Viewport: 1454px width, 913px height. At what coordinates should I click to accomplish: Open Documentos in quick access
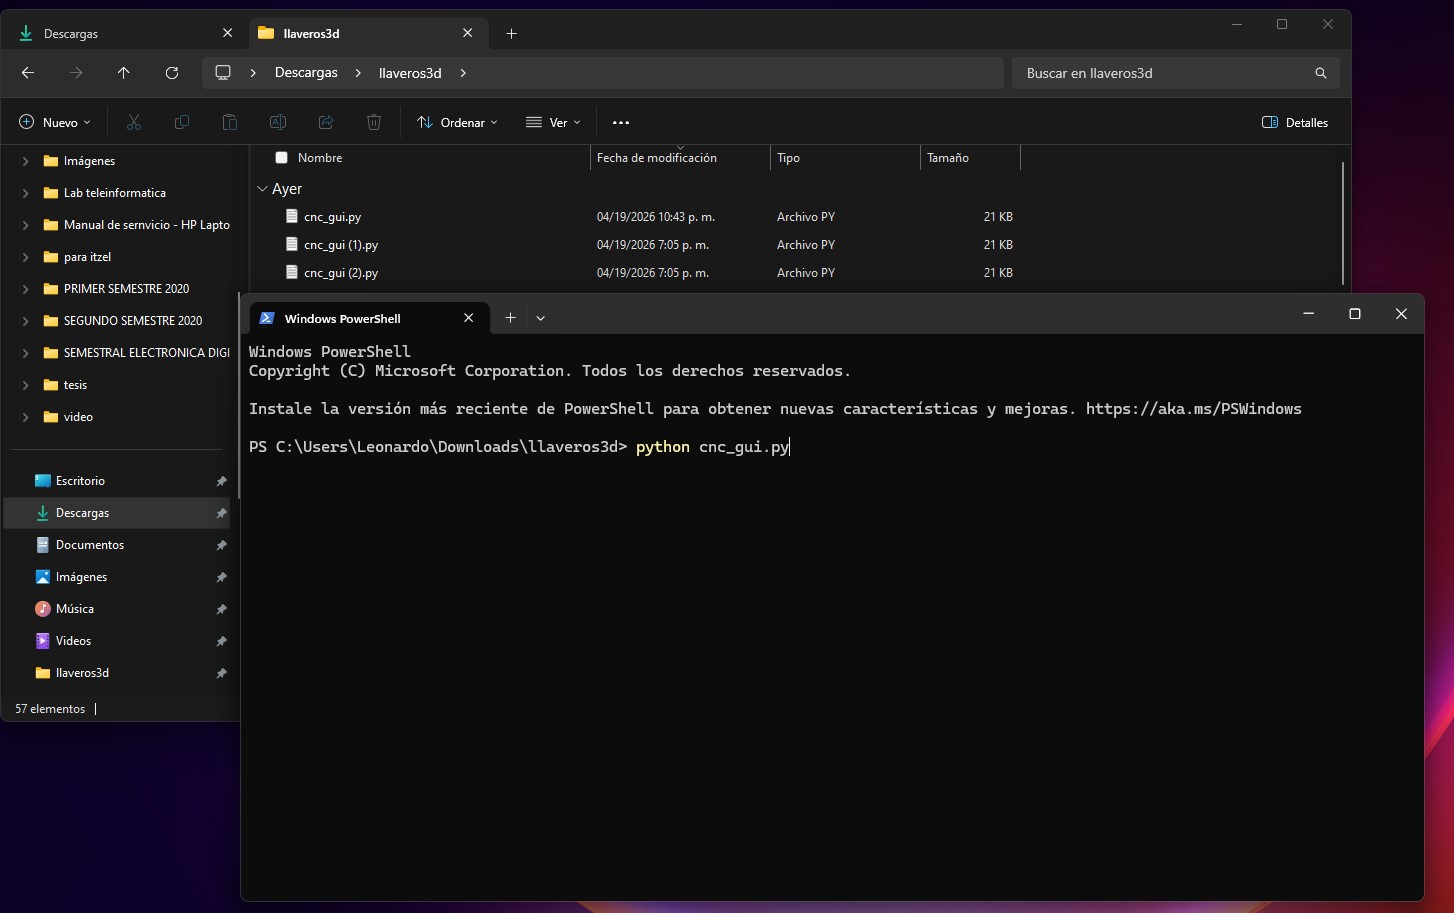point(117,545)
